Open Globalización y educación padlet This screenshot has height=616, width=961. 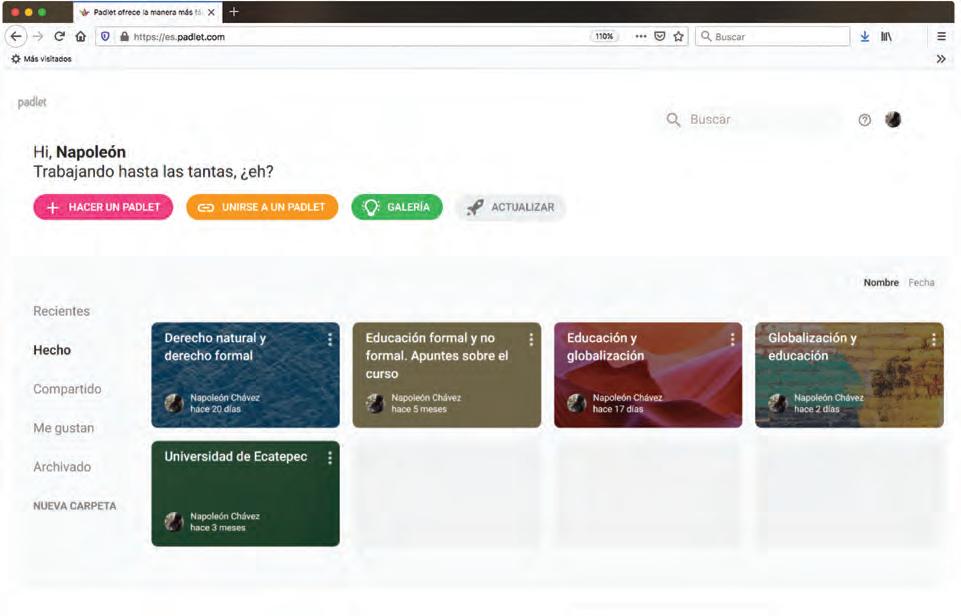pyautogui.click(x=849, y=375)
